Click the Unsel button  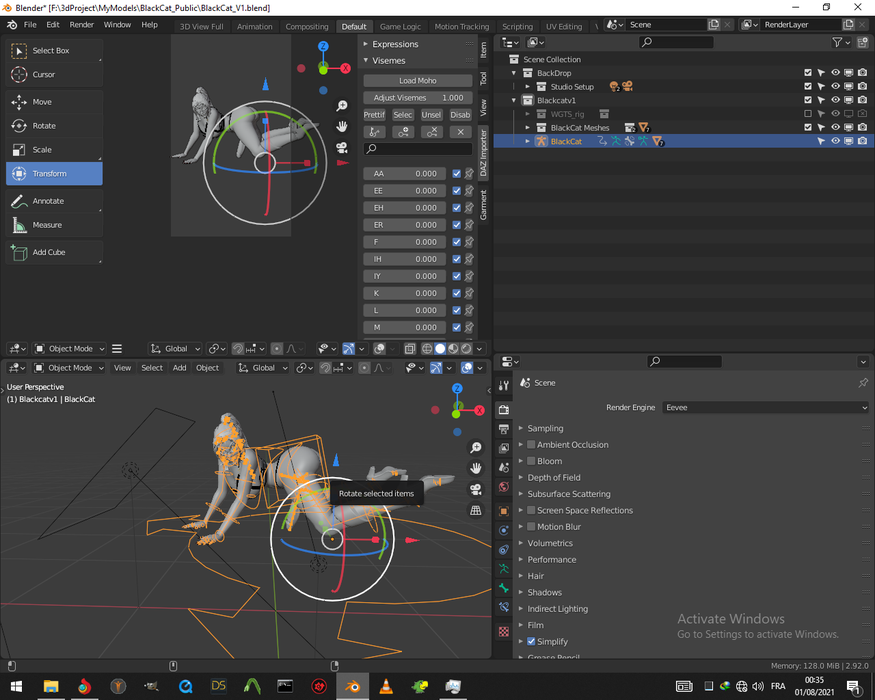431,115
